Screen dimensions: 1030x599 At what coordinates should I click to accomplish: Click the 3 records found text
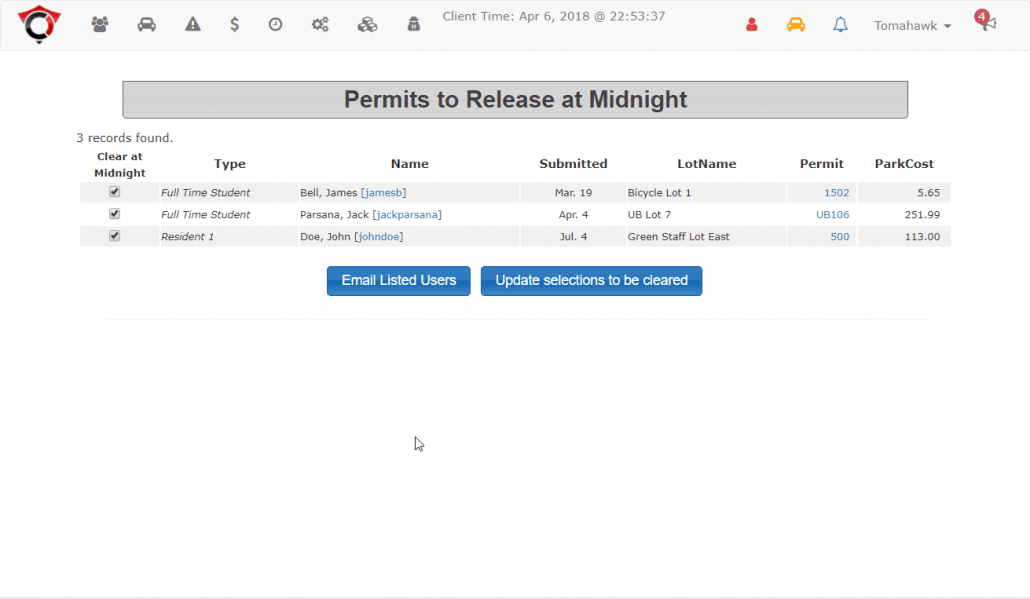[x=124, y=138]
